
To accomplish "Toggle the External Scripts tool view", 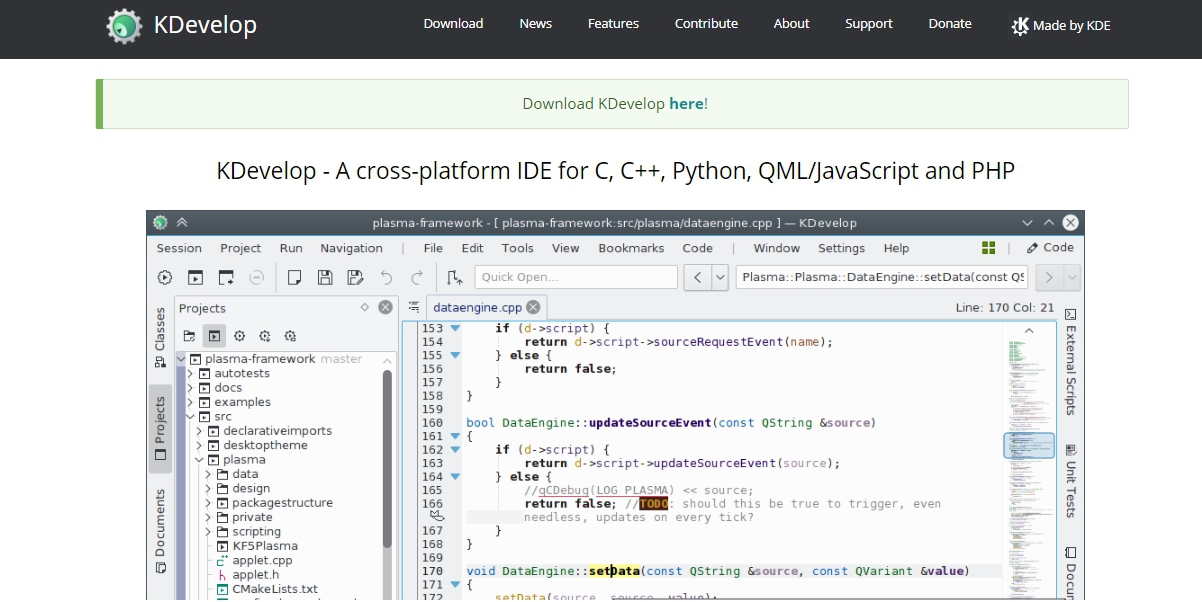I will 1070,363.
